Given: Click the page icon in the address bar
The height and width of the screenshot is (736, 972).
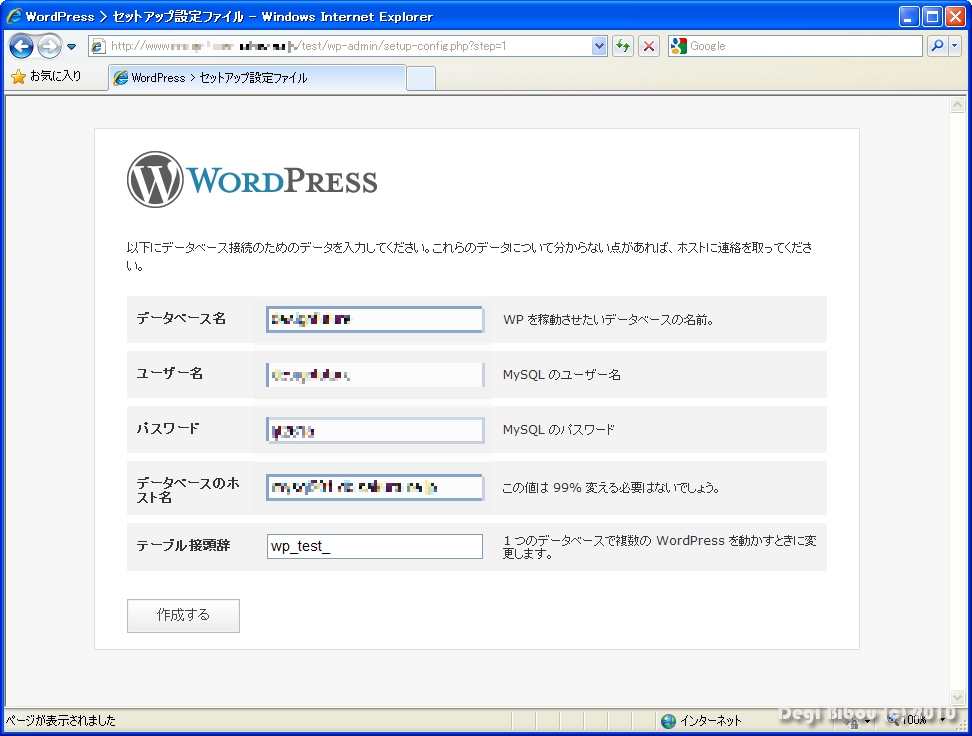Looking at the screenshot, I should tap(99, 46).
